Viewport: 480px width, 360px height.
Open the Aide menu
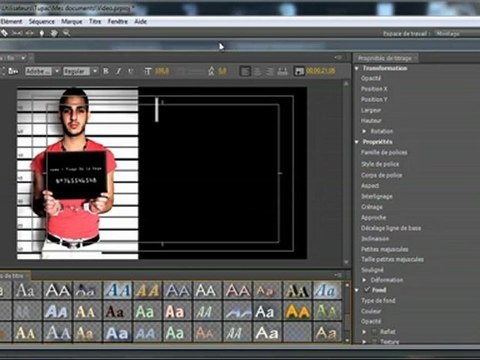(140, 21)
